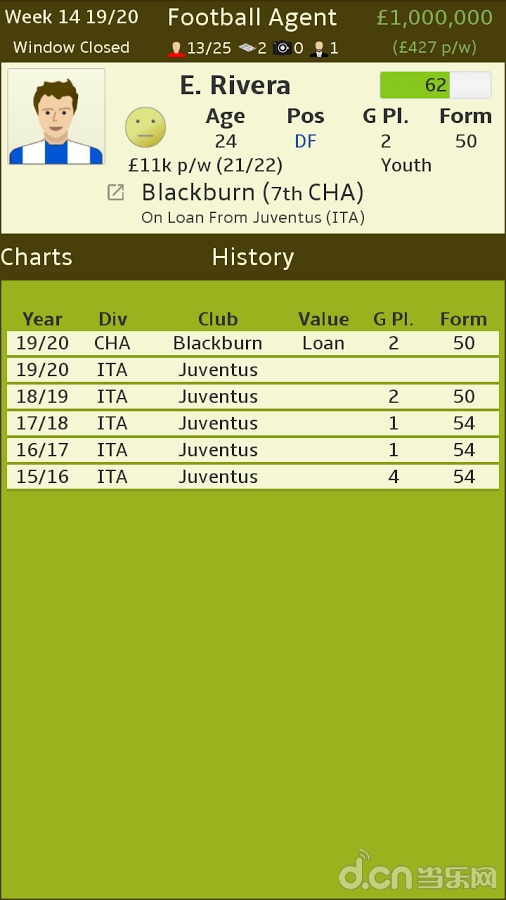Tap E. Rivera's portrait picture

[x=56, y=117]
